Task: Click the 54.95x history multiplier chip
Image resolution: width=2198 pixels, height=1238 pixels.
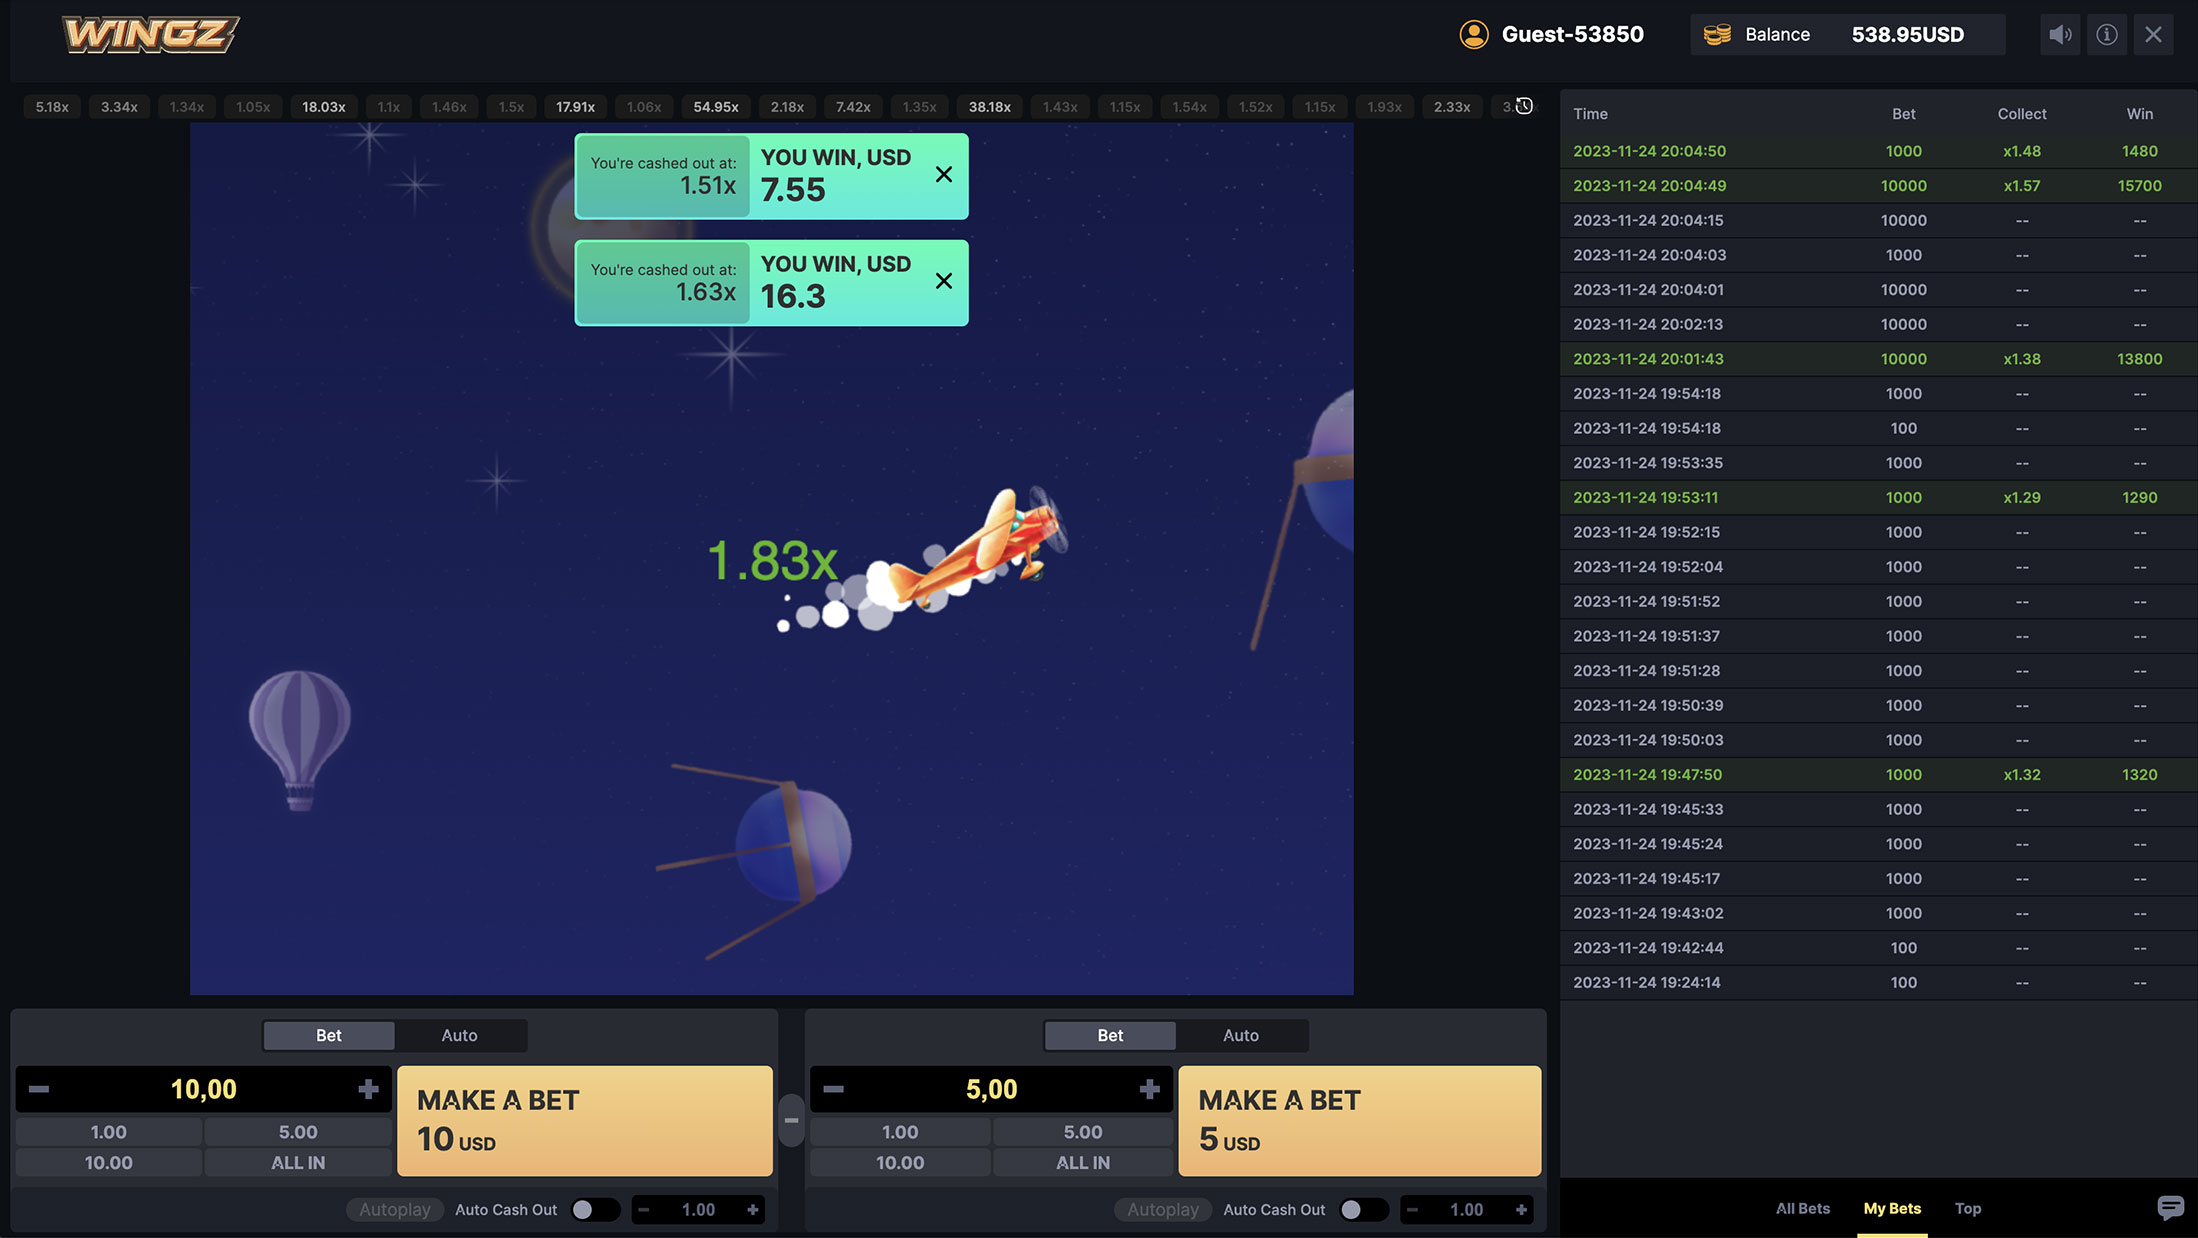Action: coord(716,107)
